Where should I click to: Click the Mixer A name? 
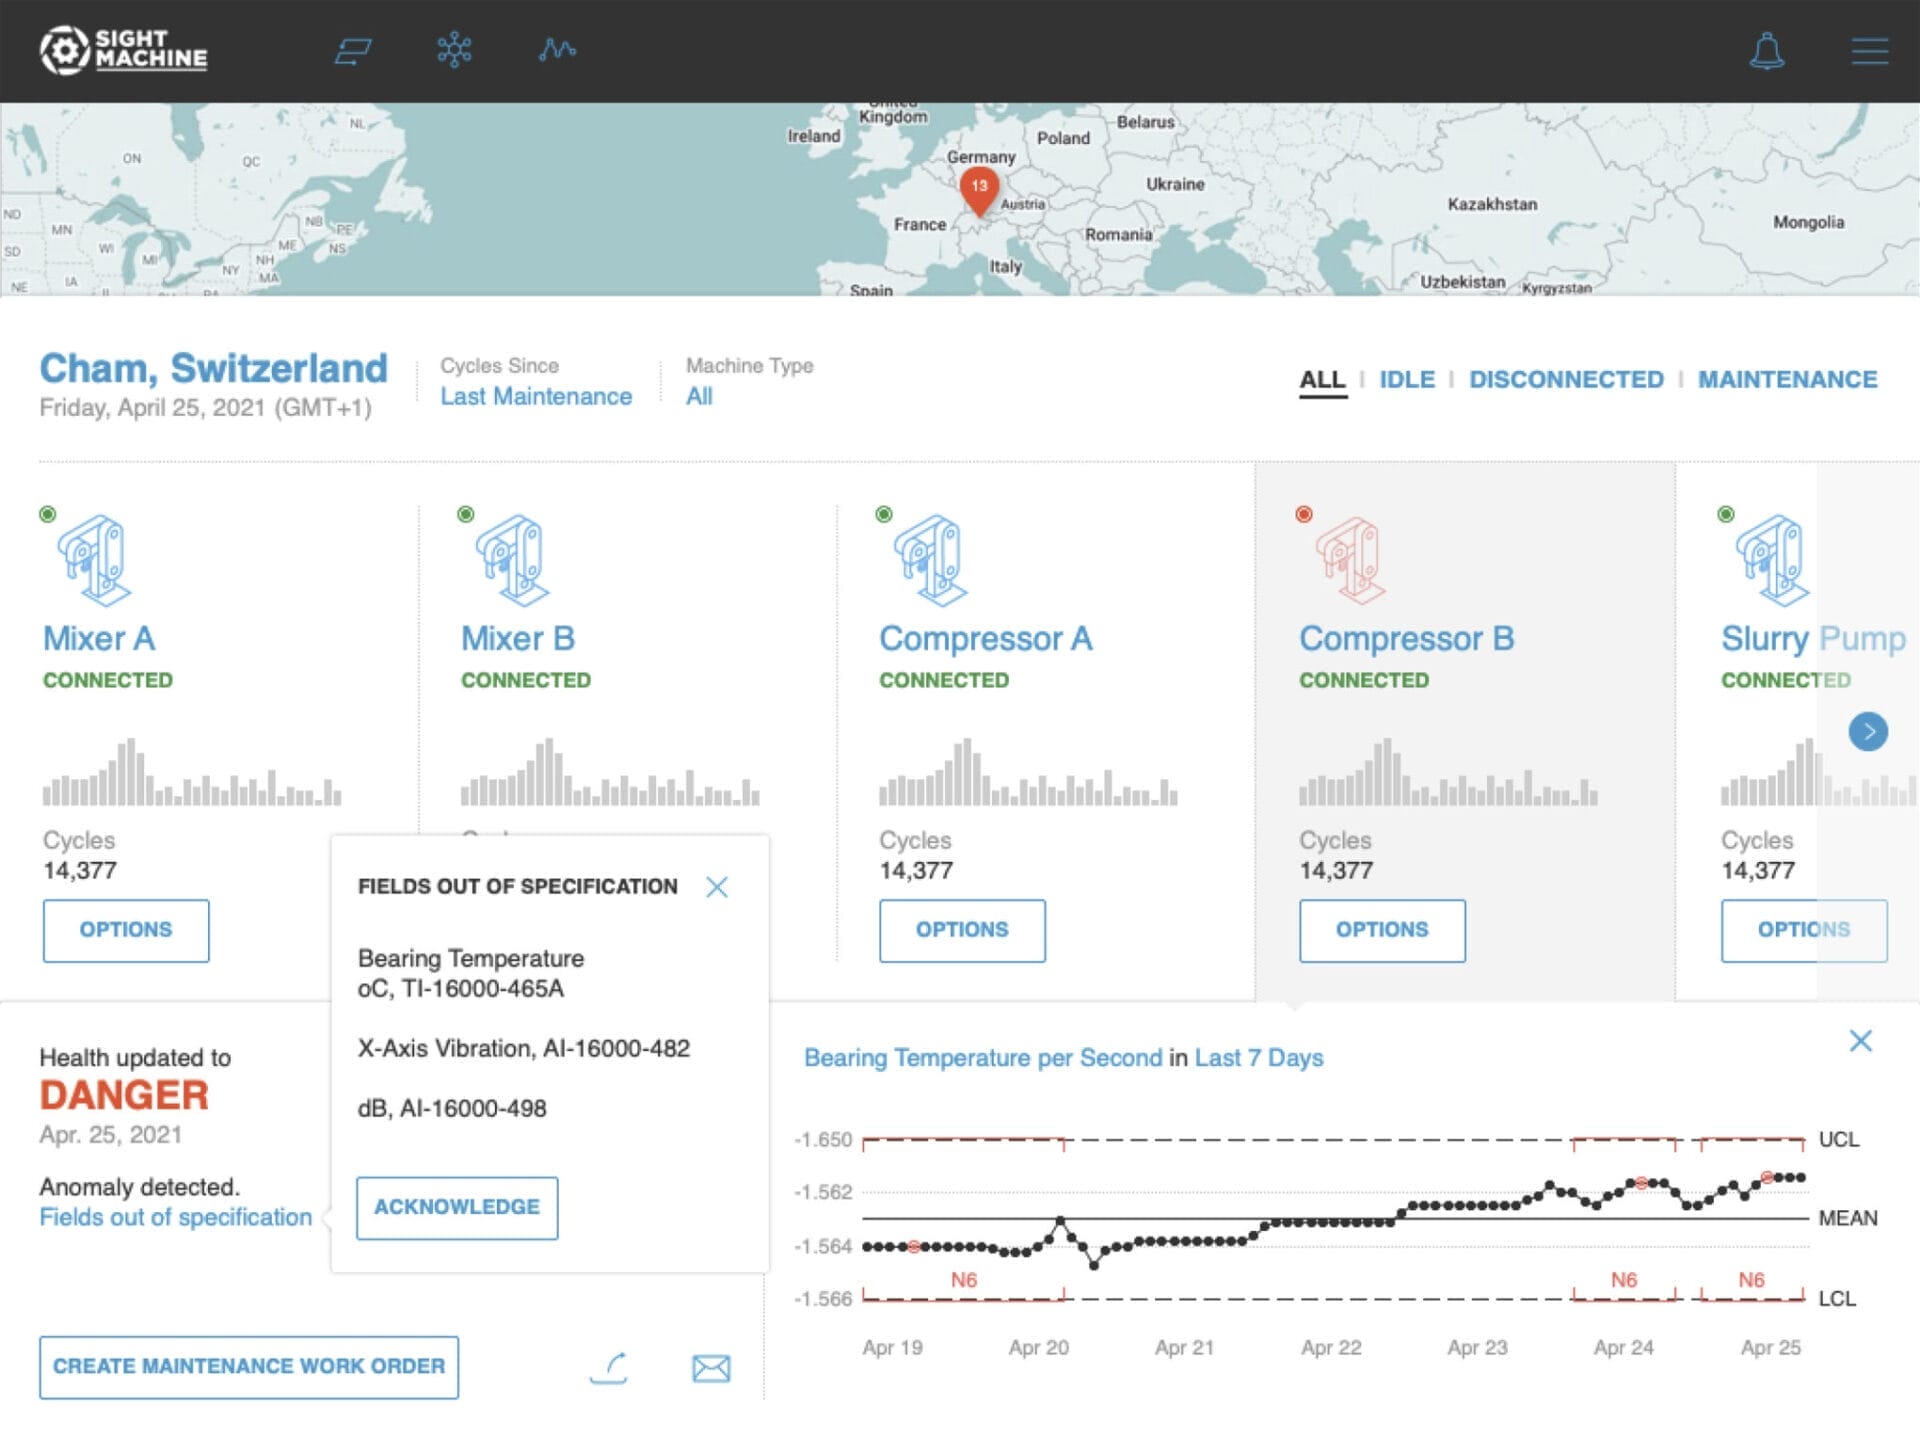point(99,639)
